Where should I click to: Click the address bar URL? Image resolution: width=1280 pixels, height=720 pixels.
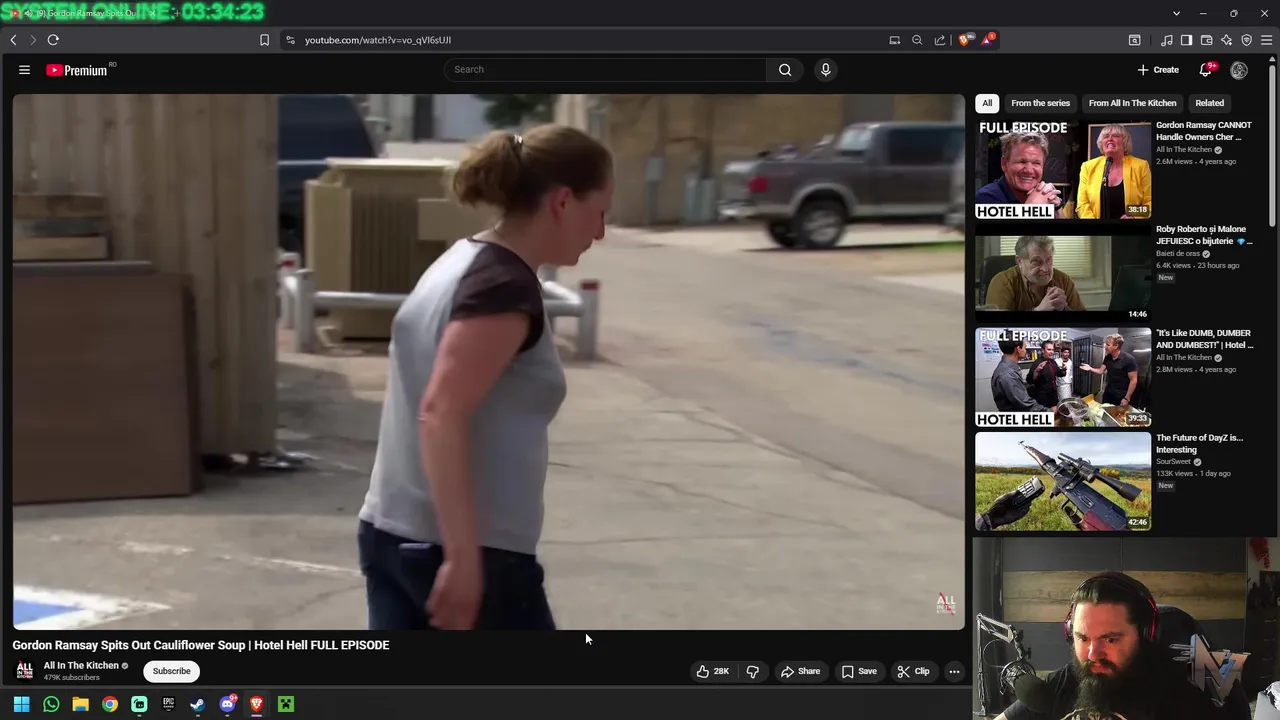[x=378, y=40]
